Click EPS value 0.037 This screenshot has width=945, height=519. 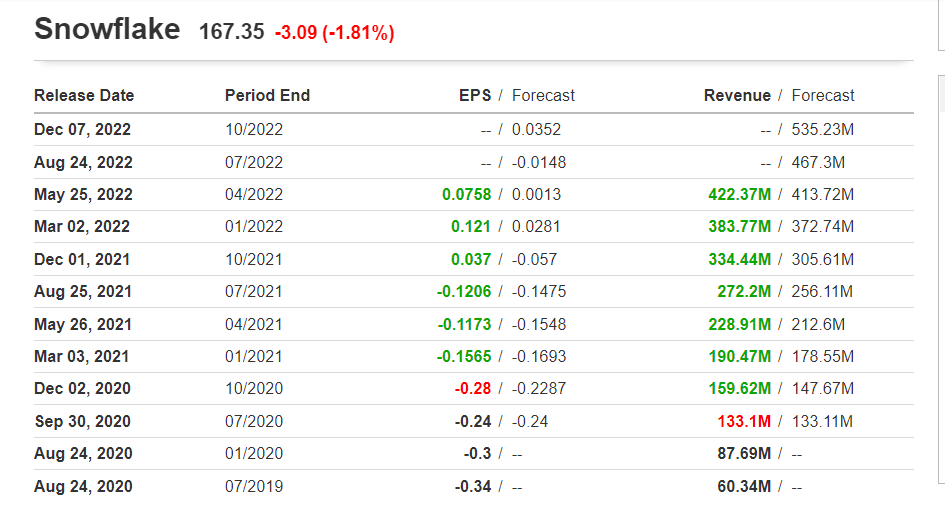point(471,260)
